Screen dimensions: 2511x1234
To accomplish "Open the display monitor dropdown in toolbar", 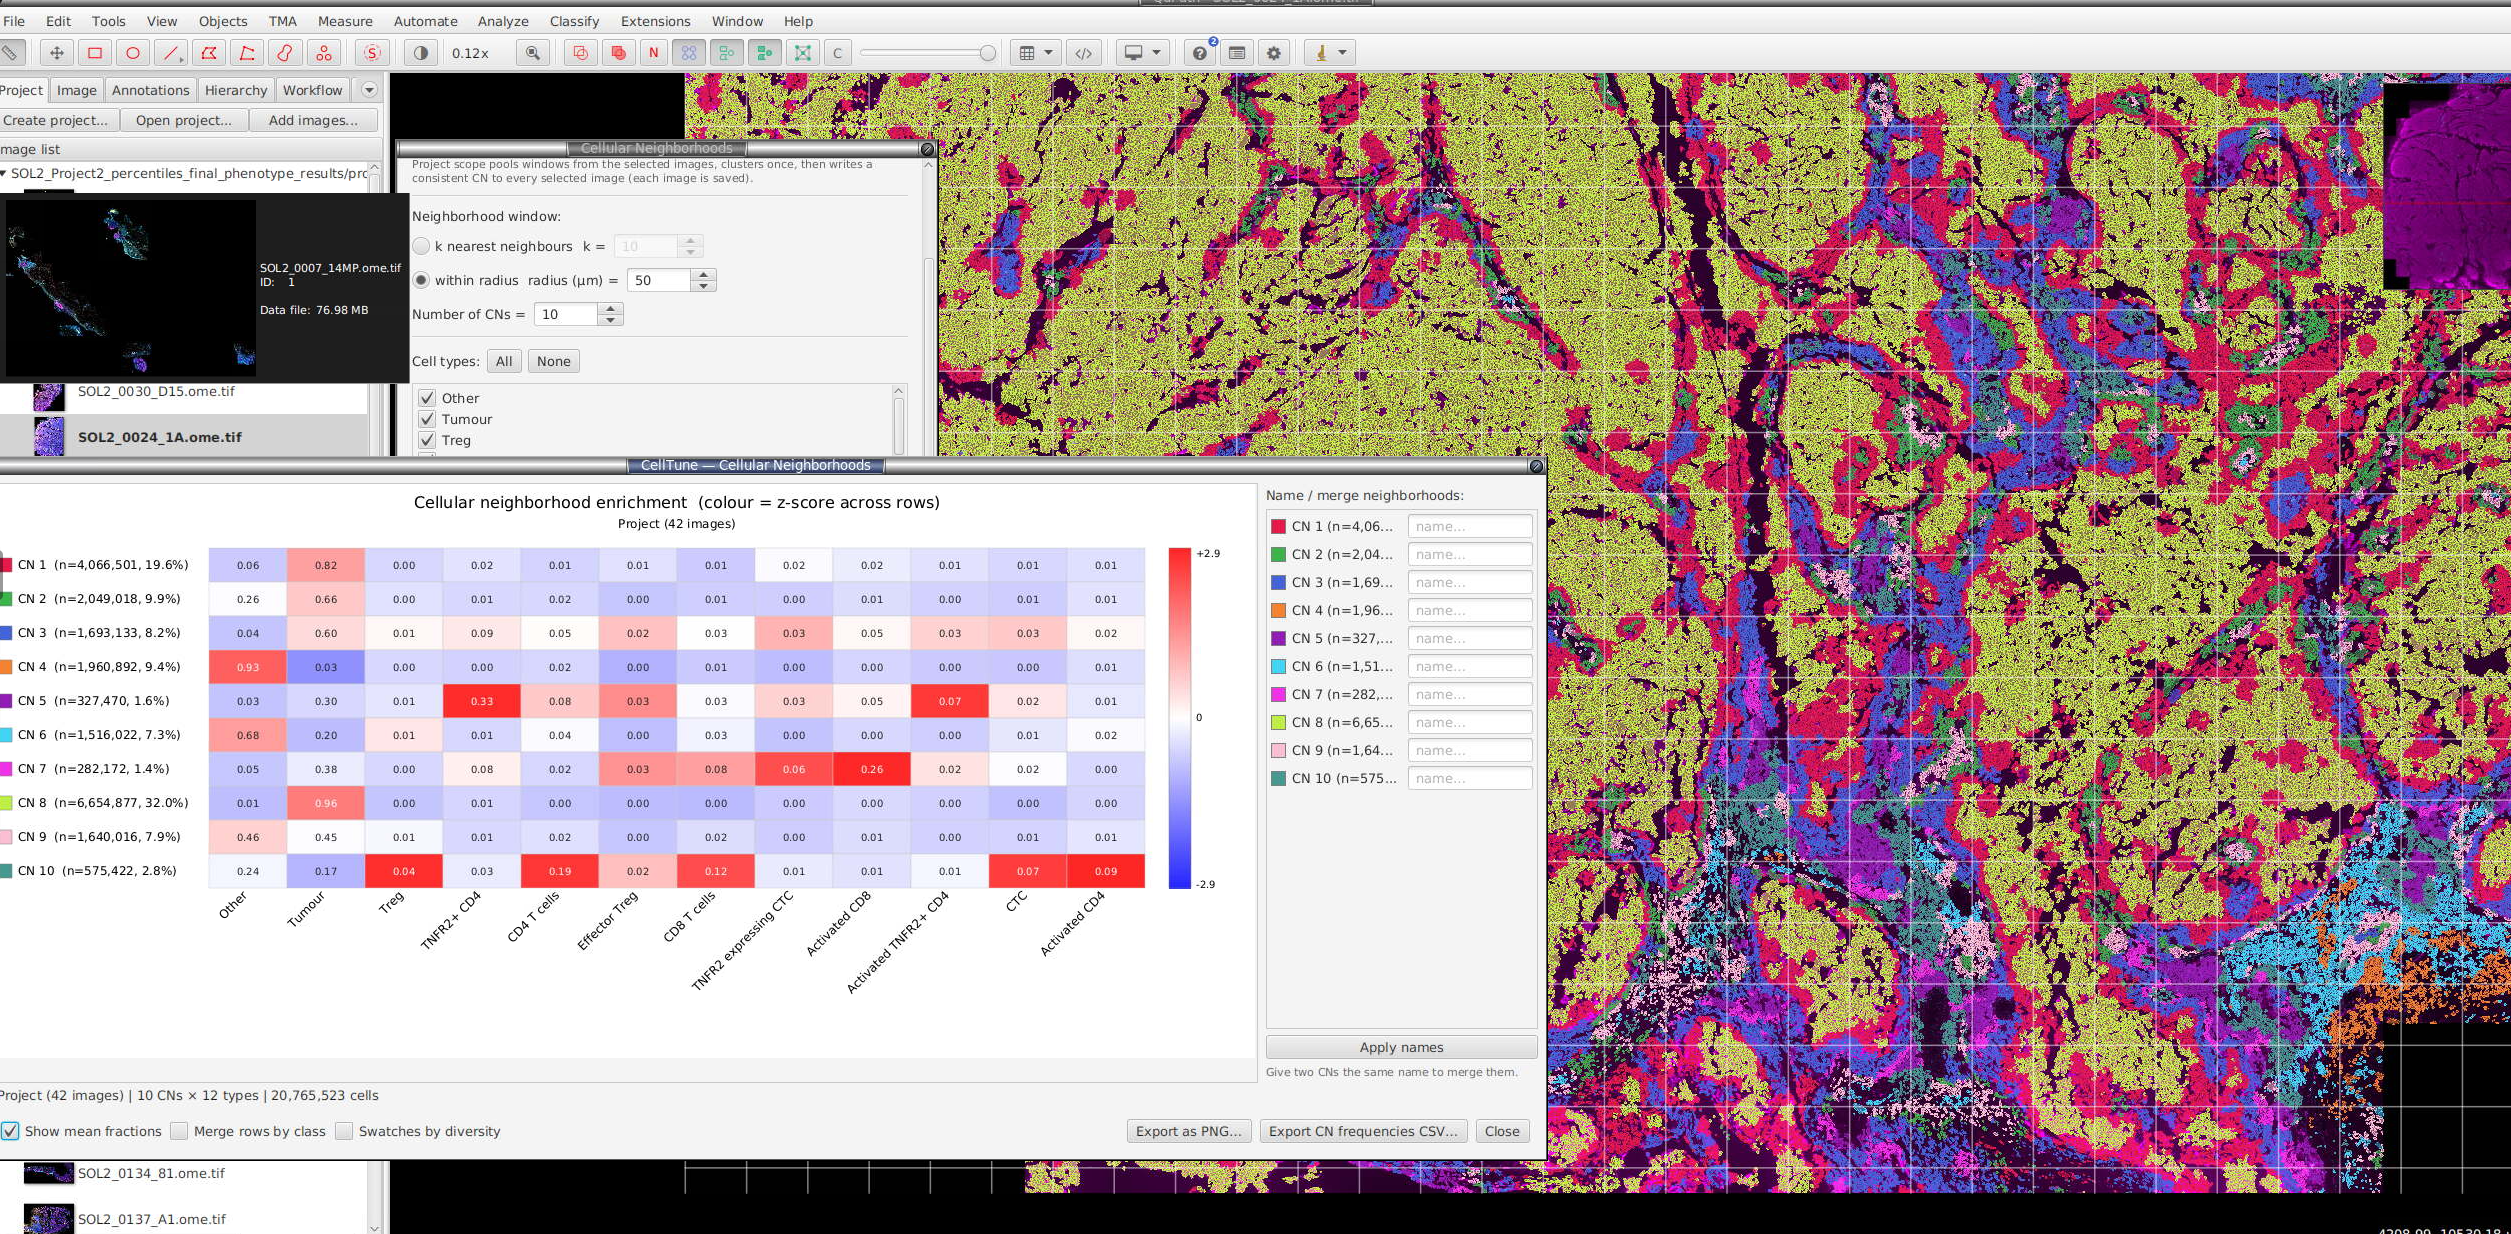I will 1142,53.
